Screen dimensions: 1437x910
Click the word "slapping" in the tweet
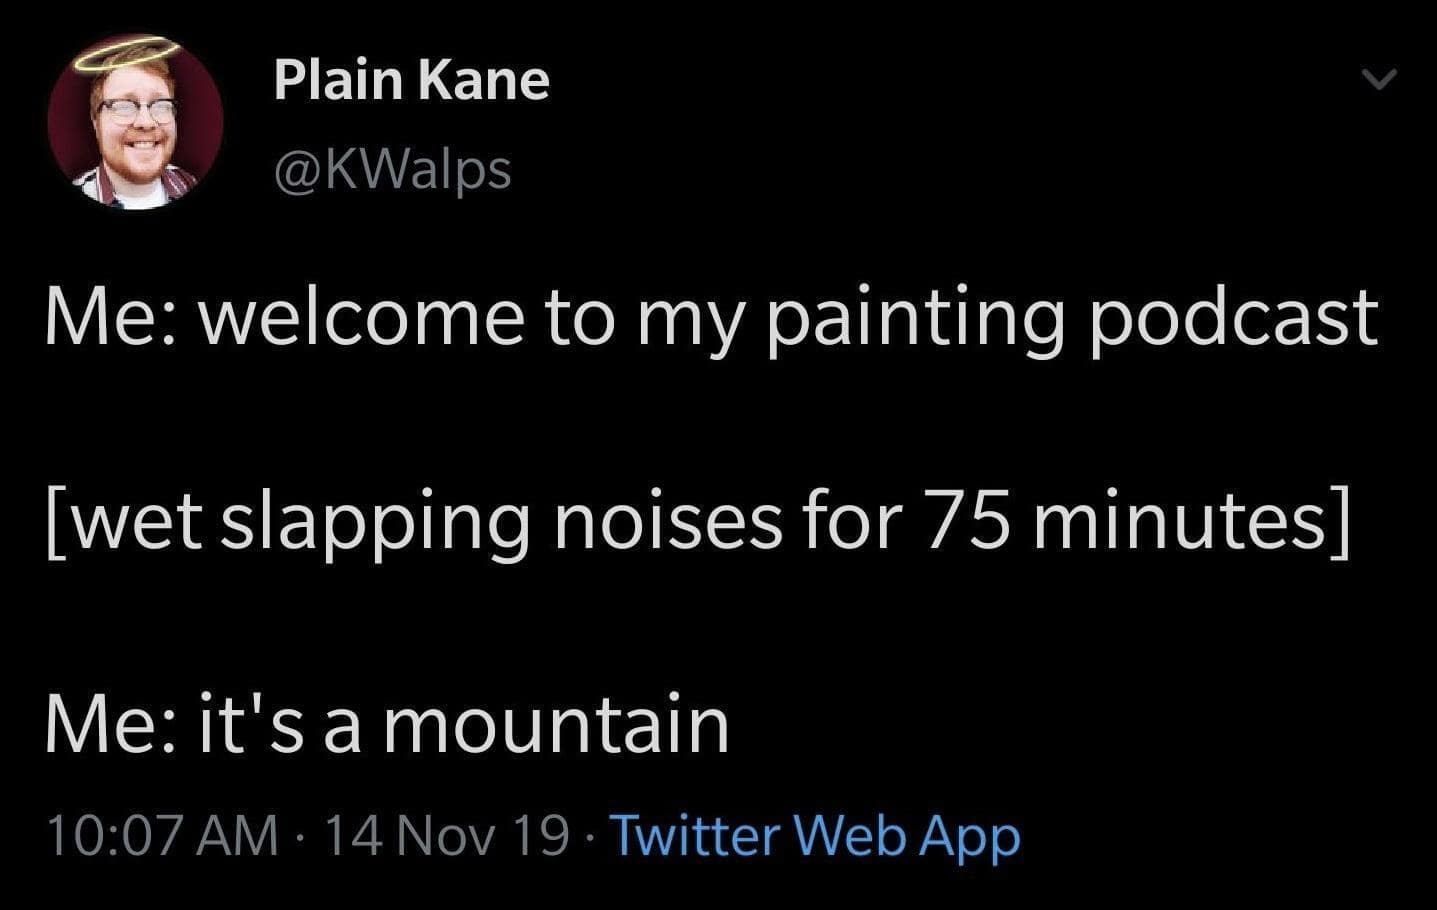pos(374,522)
